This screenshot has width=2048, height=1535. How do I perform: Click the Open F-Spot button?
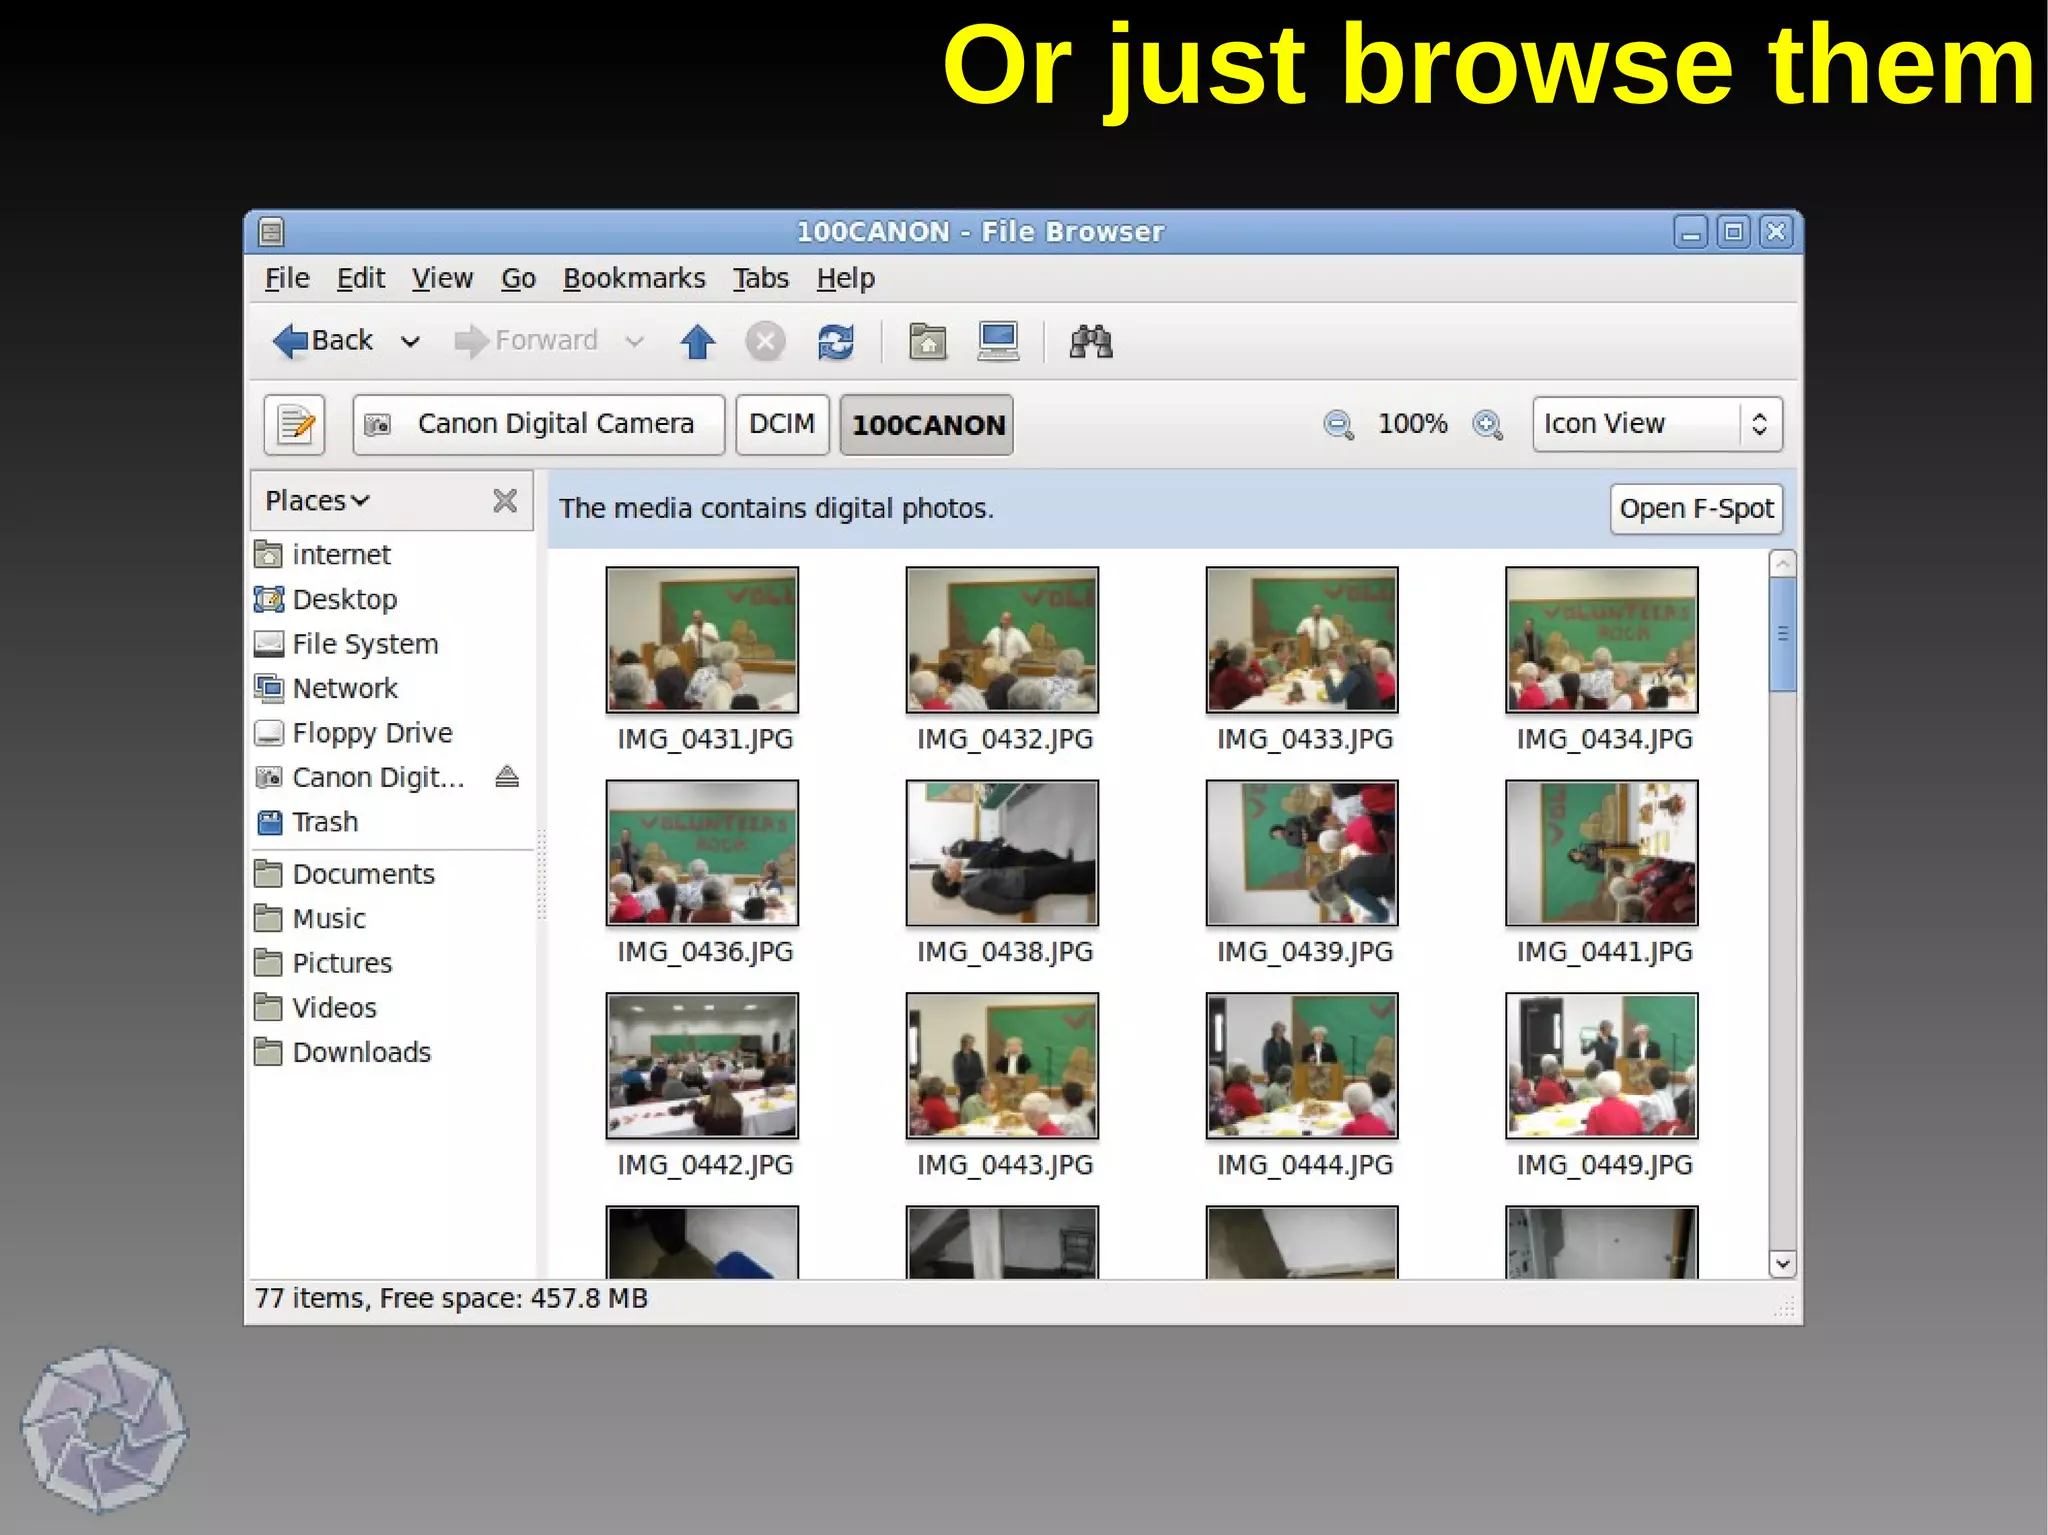[x=1696, y=509]
